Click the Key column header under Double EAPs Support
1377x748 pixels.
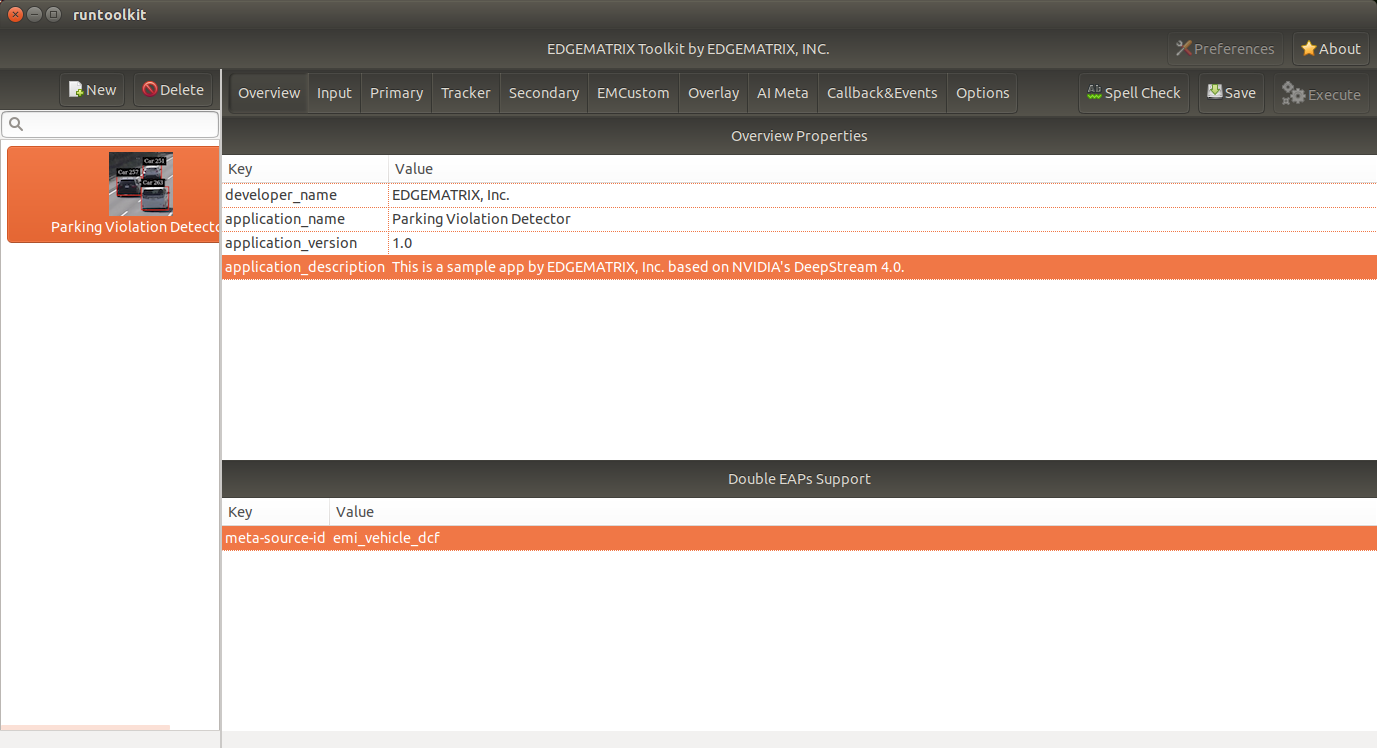click(275, 512)
